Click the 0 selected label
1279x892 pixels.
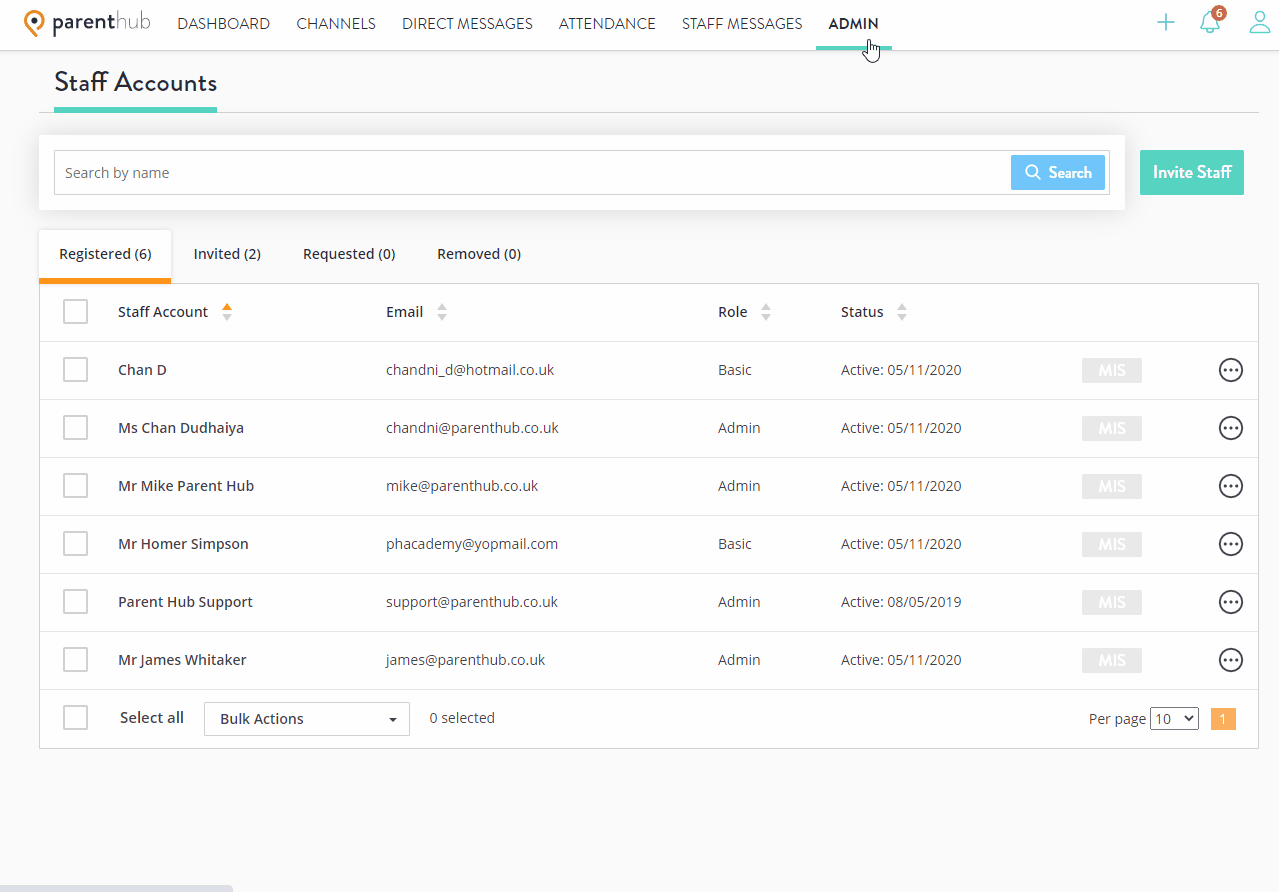pyautogui.click(x=462, y=718)
